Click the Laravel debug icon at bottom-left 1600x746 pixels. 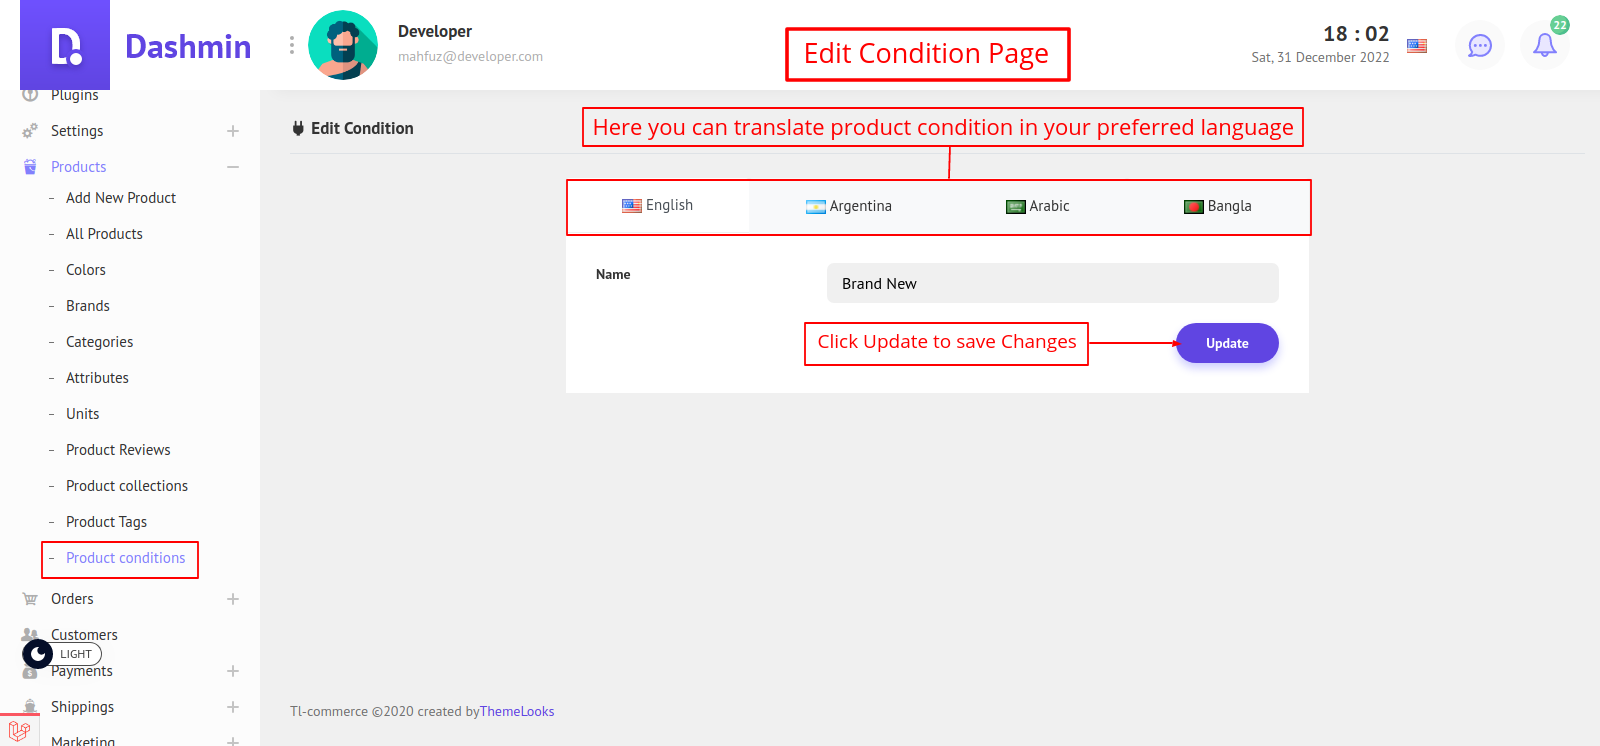pos(19,730)
